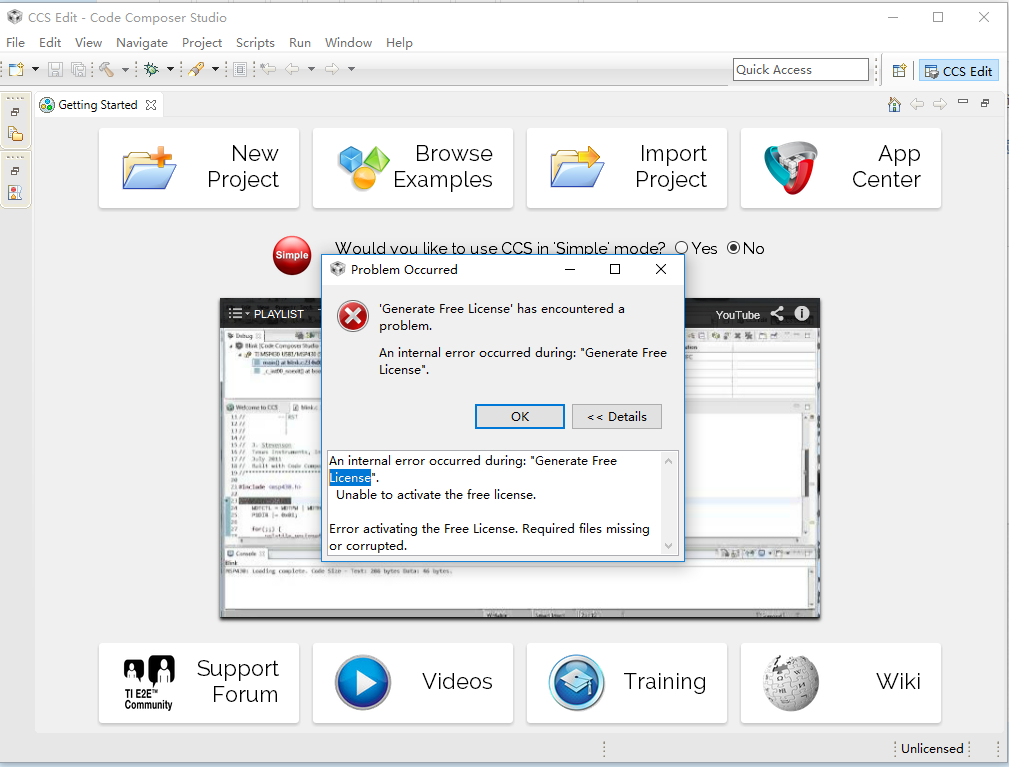Click the search flashlight icon
This screenshot has width=1009, height=767.
coord(196,69)
